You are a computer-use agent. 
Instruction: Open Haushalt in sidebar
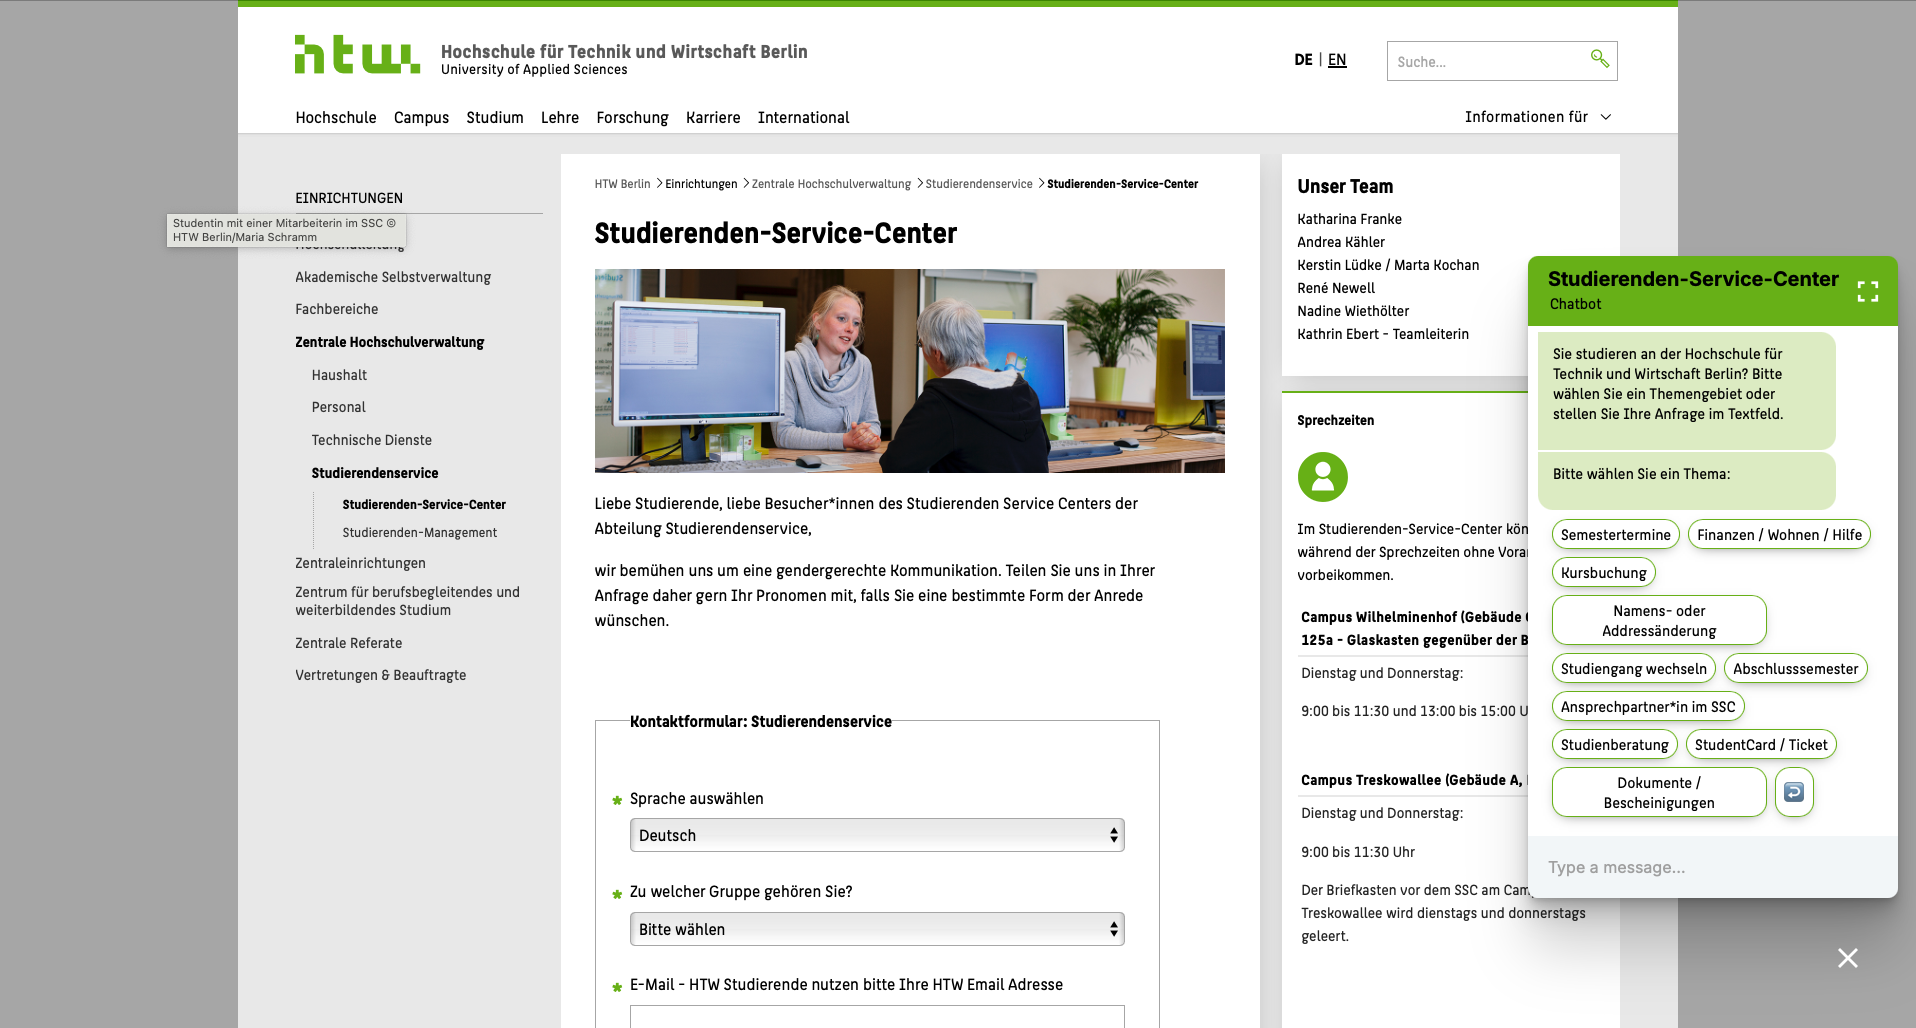coord(339,375)
